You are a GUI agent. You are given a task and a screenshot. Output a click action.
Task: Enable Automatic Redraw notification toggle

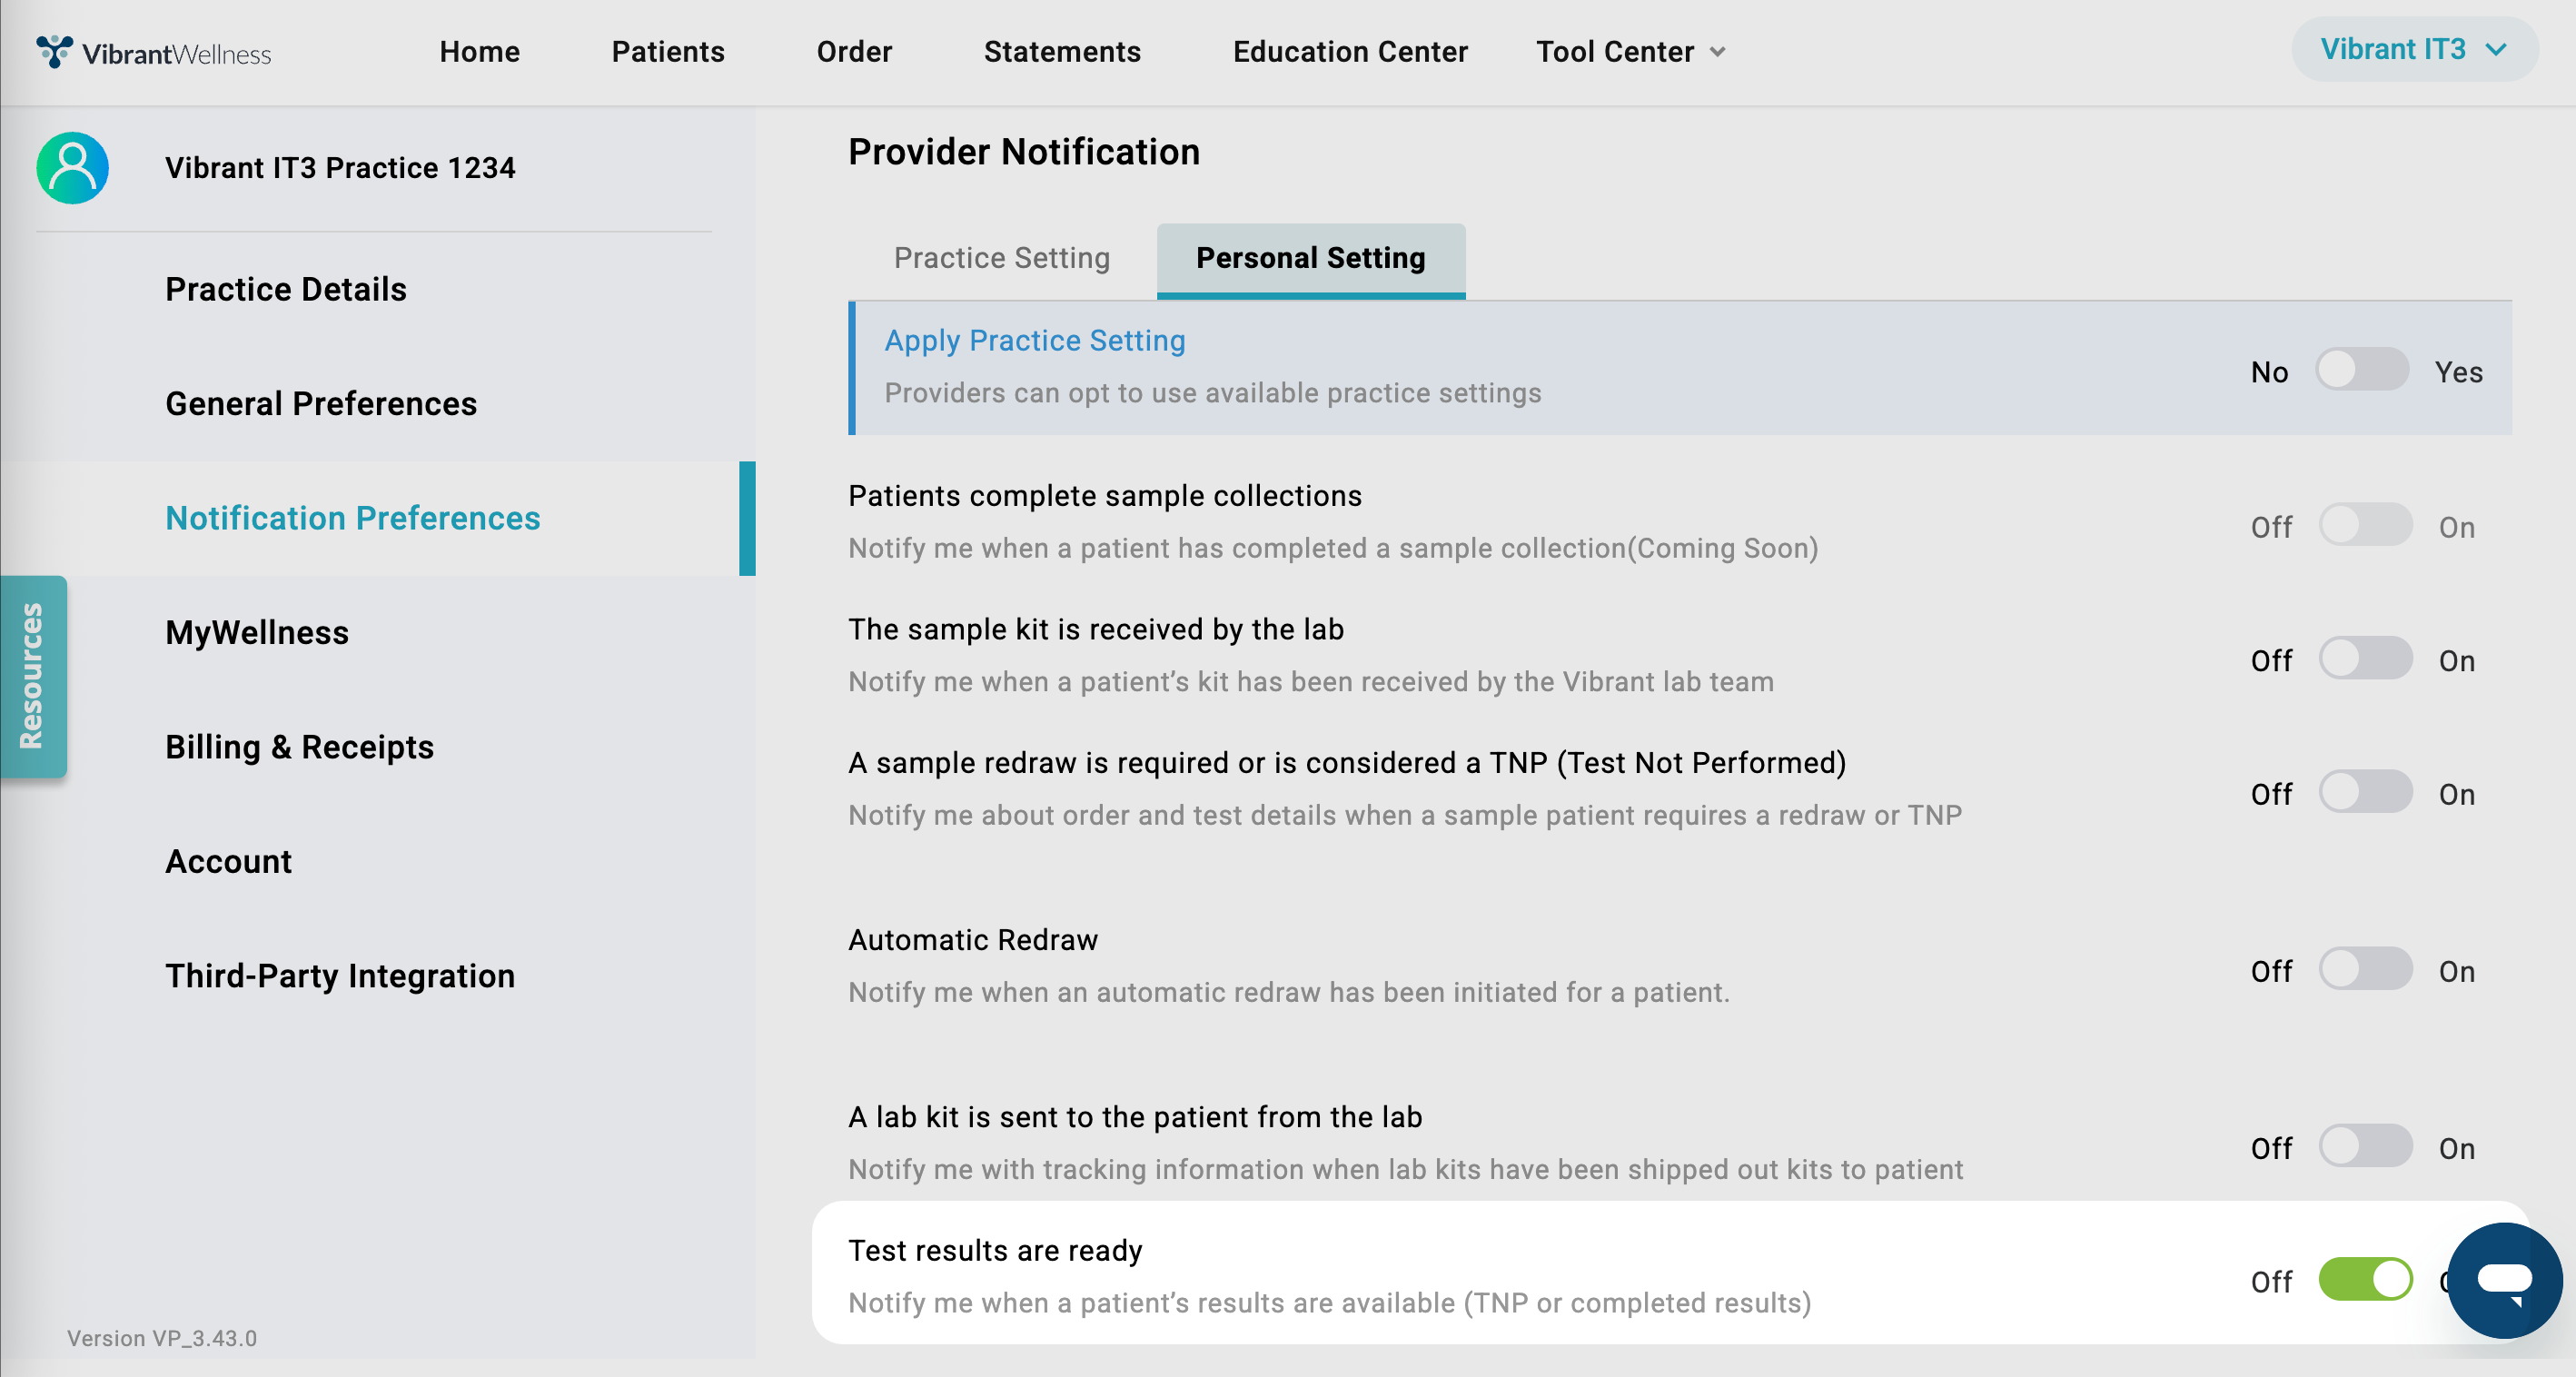[x=2365, y=970]
